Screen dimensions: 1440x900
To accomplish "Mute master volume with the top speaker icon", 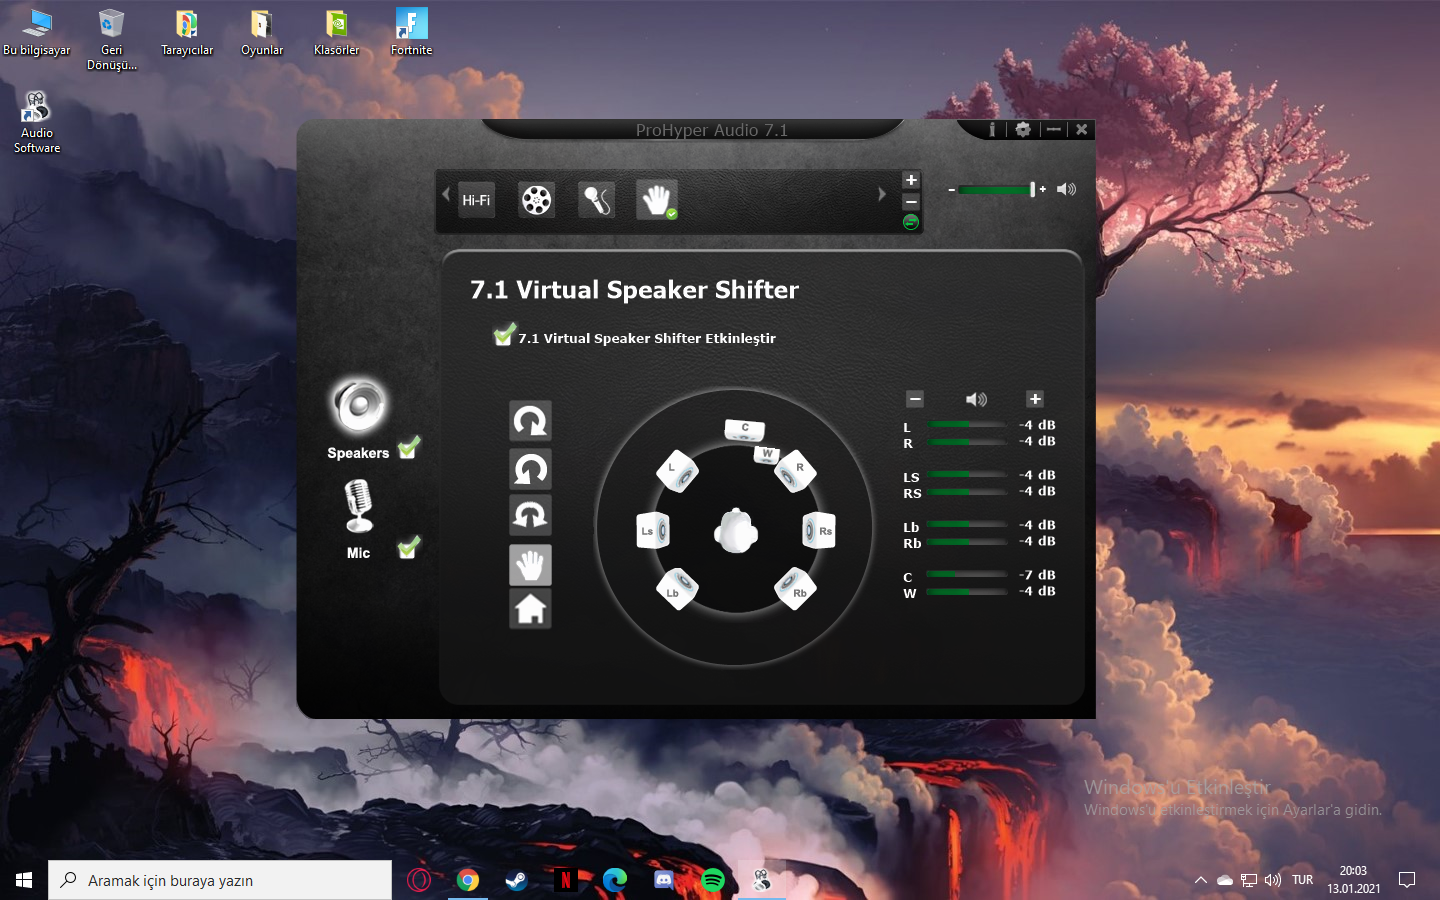I will click(x=1067, y=189).
